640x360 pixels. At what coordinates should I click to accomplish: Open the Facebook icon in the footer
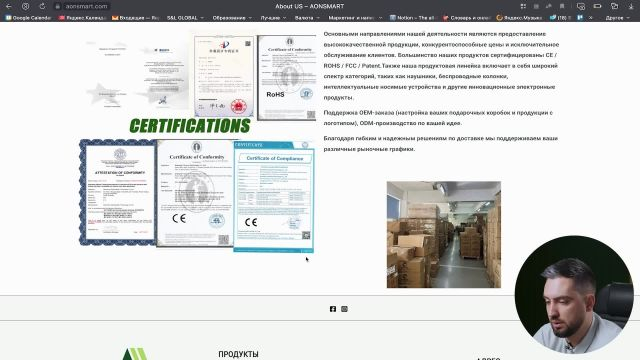(333, 309)
